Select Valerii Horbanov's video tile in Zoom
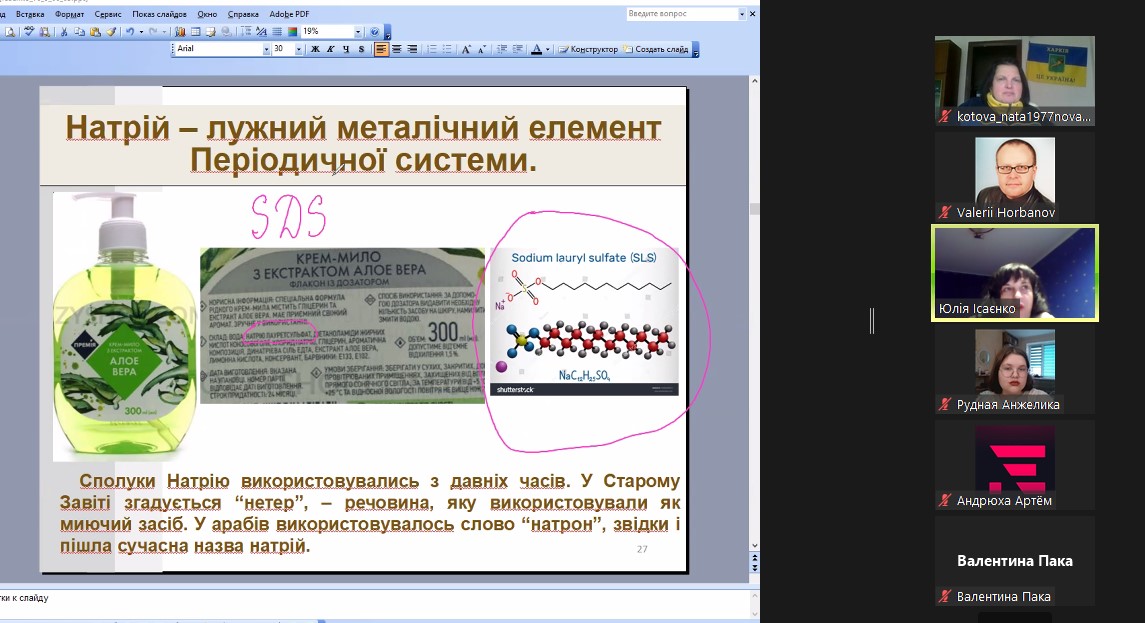 point(1015,179)
